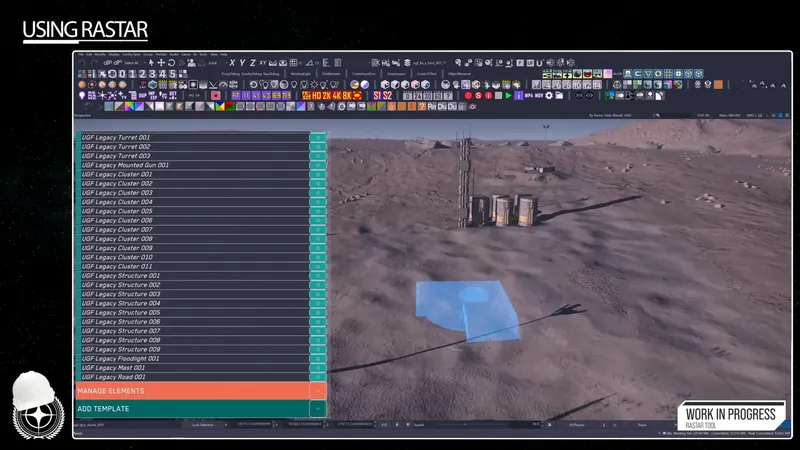Image resolution: width=800 pixels, height=450 pixels.
Task: Toggle layer number 1
Action: [x=132, y=74]
